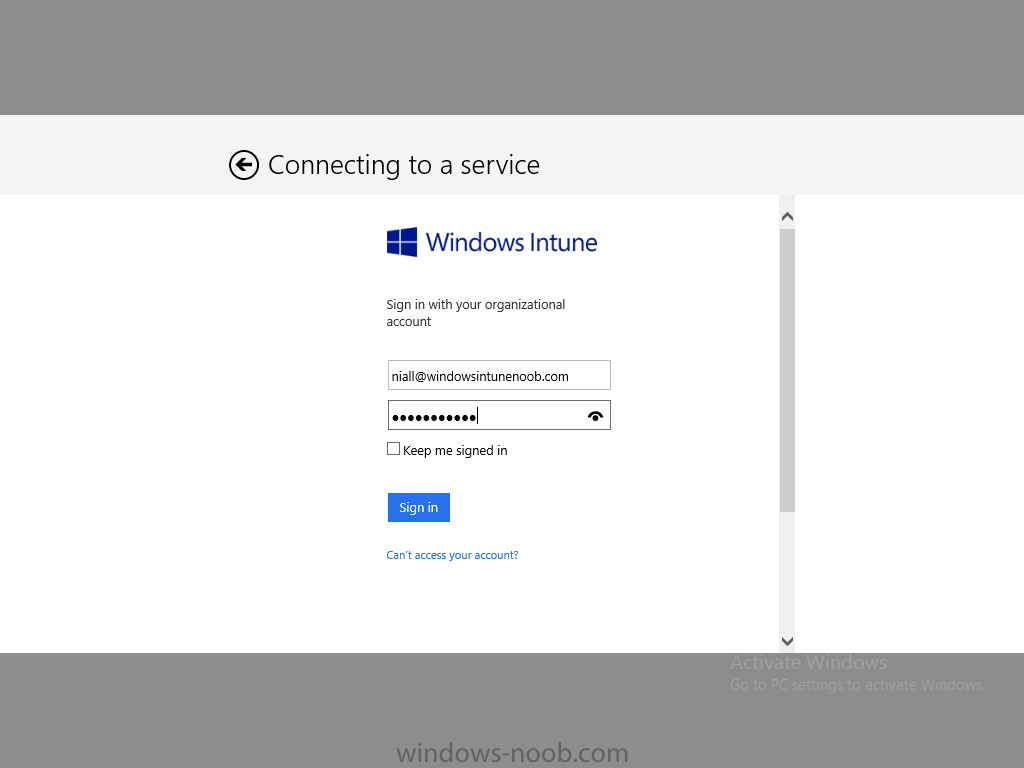Reveal password with the eye icon
Viewport: 1024px width, 768px height.
click(595, 416)
